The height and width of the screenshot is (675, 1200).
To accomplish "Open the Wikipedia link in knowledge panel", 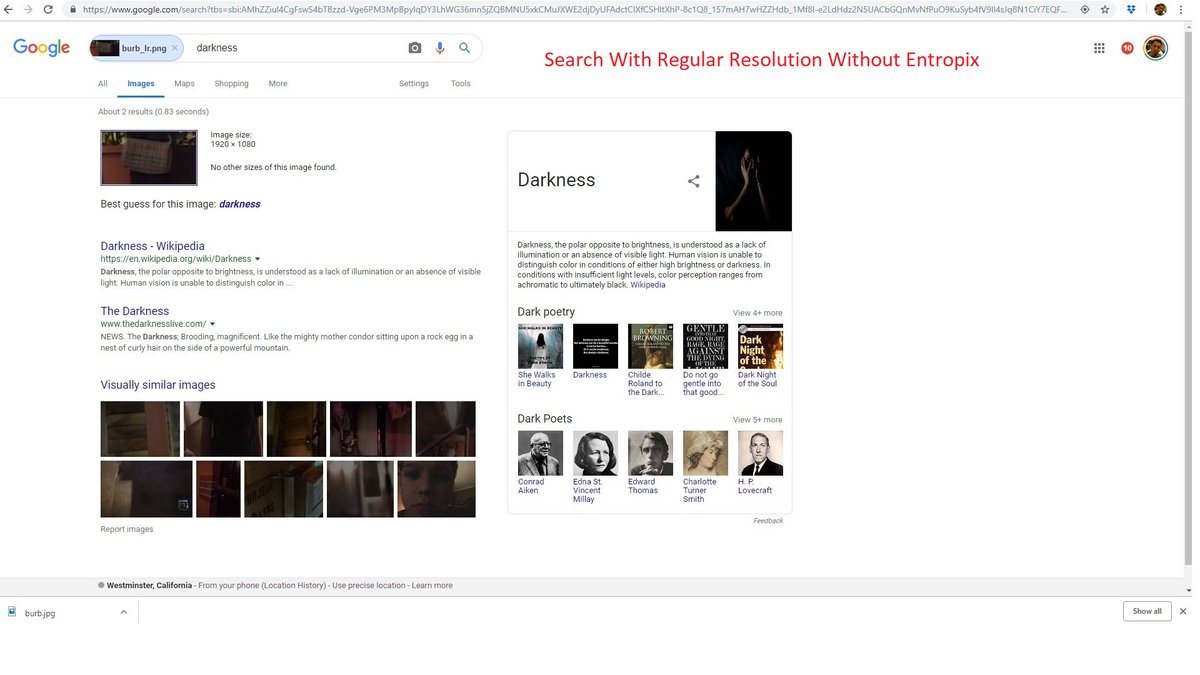I will [x=647, y=285].
